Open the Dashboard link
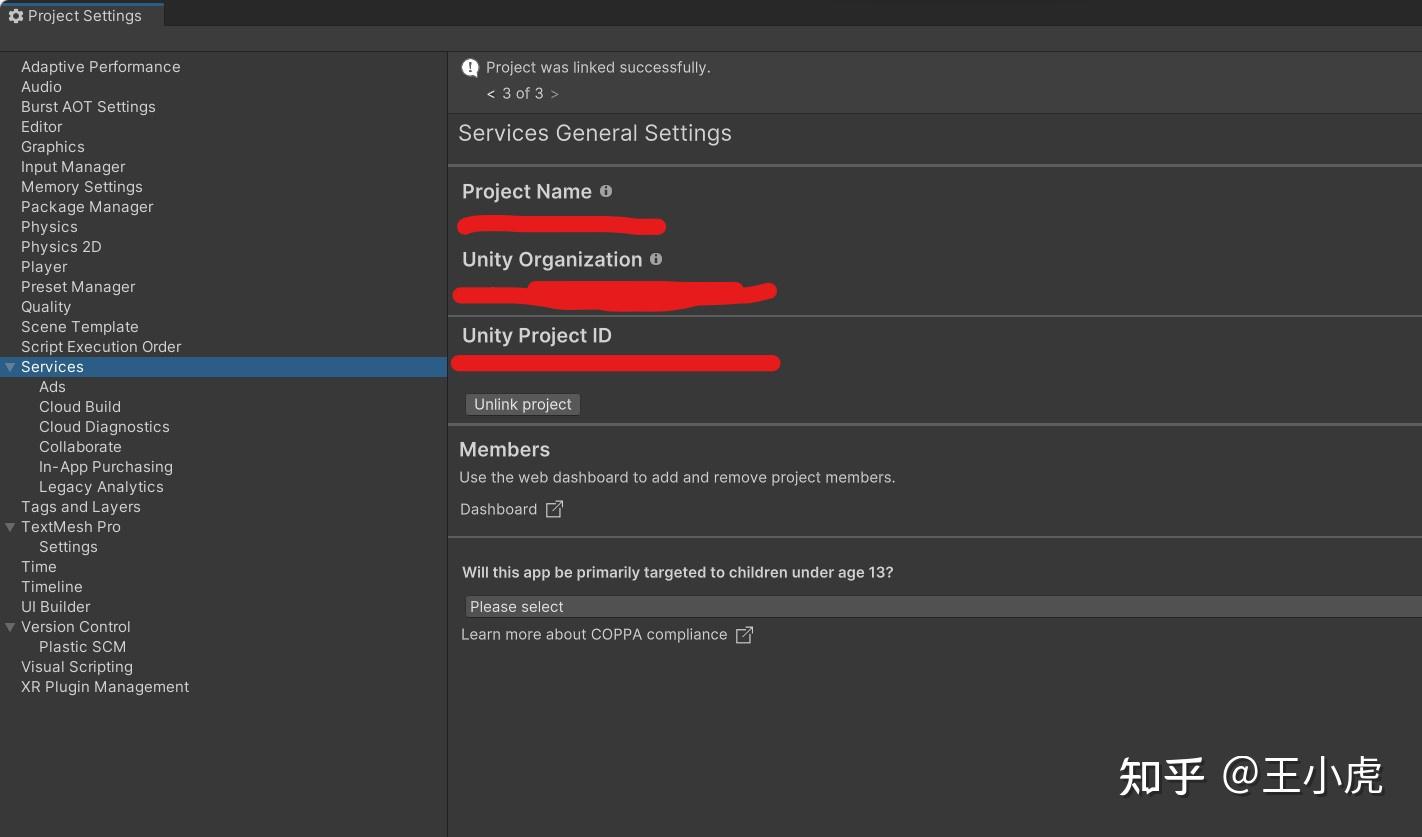The image size is (1422, 837). [498, 509]
